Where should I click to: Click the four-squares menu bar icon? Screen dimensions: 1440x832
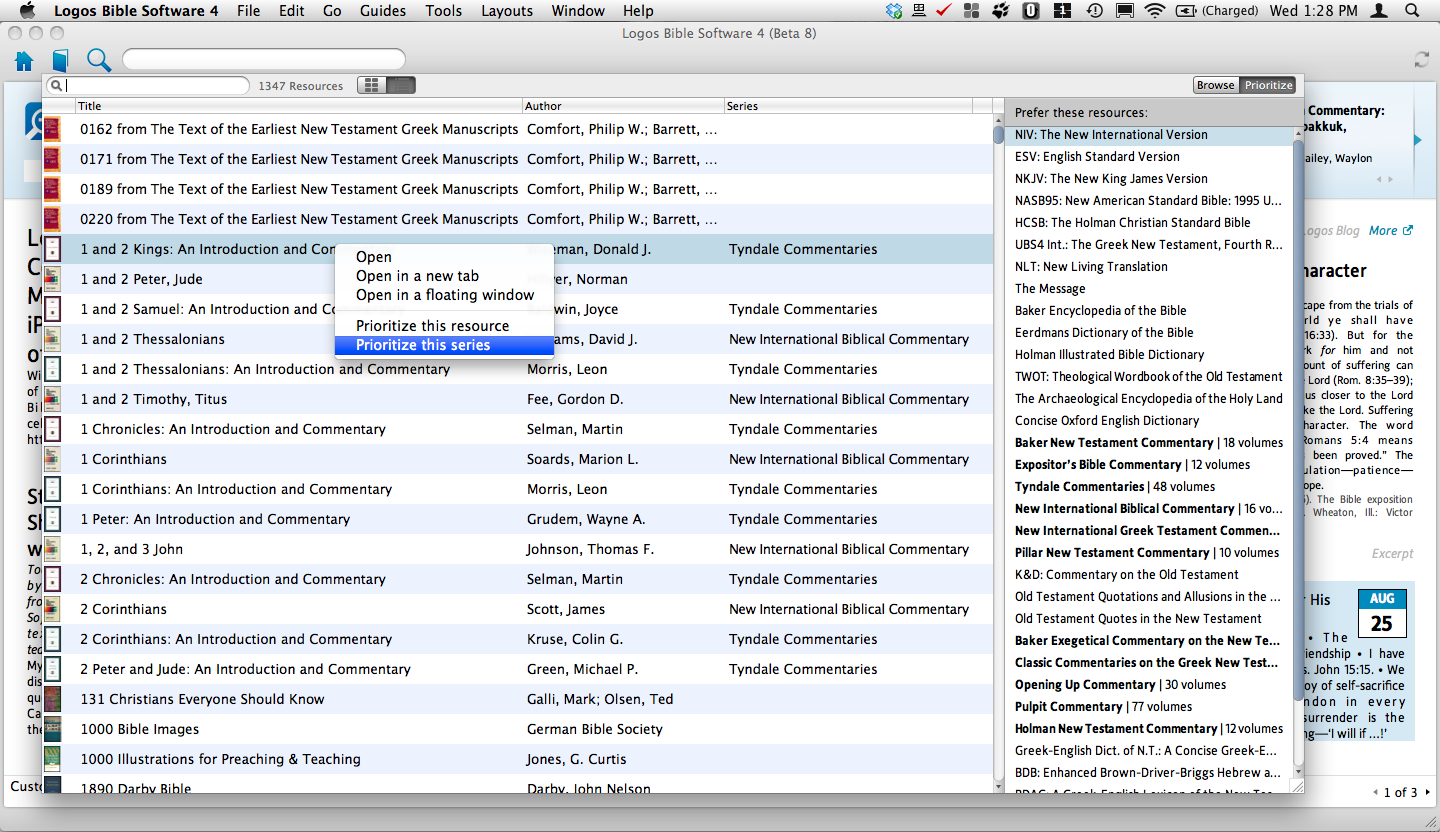971,11
